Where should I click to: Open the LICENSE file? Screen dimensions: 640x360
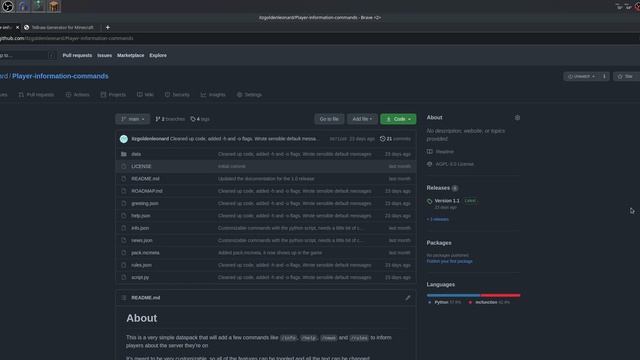141,167
